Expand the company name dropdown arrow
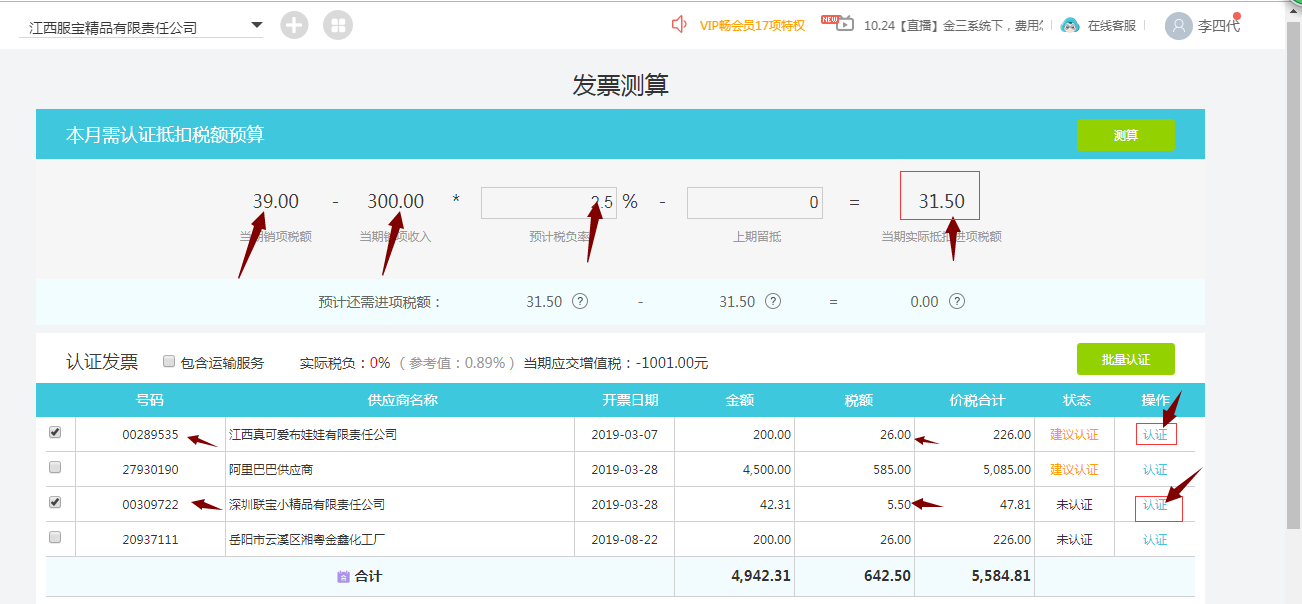The image size is (1302, 604). point(256,25)
